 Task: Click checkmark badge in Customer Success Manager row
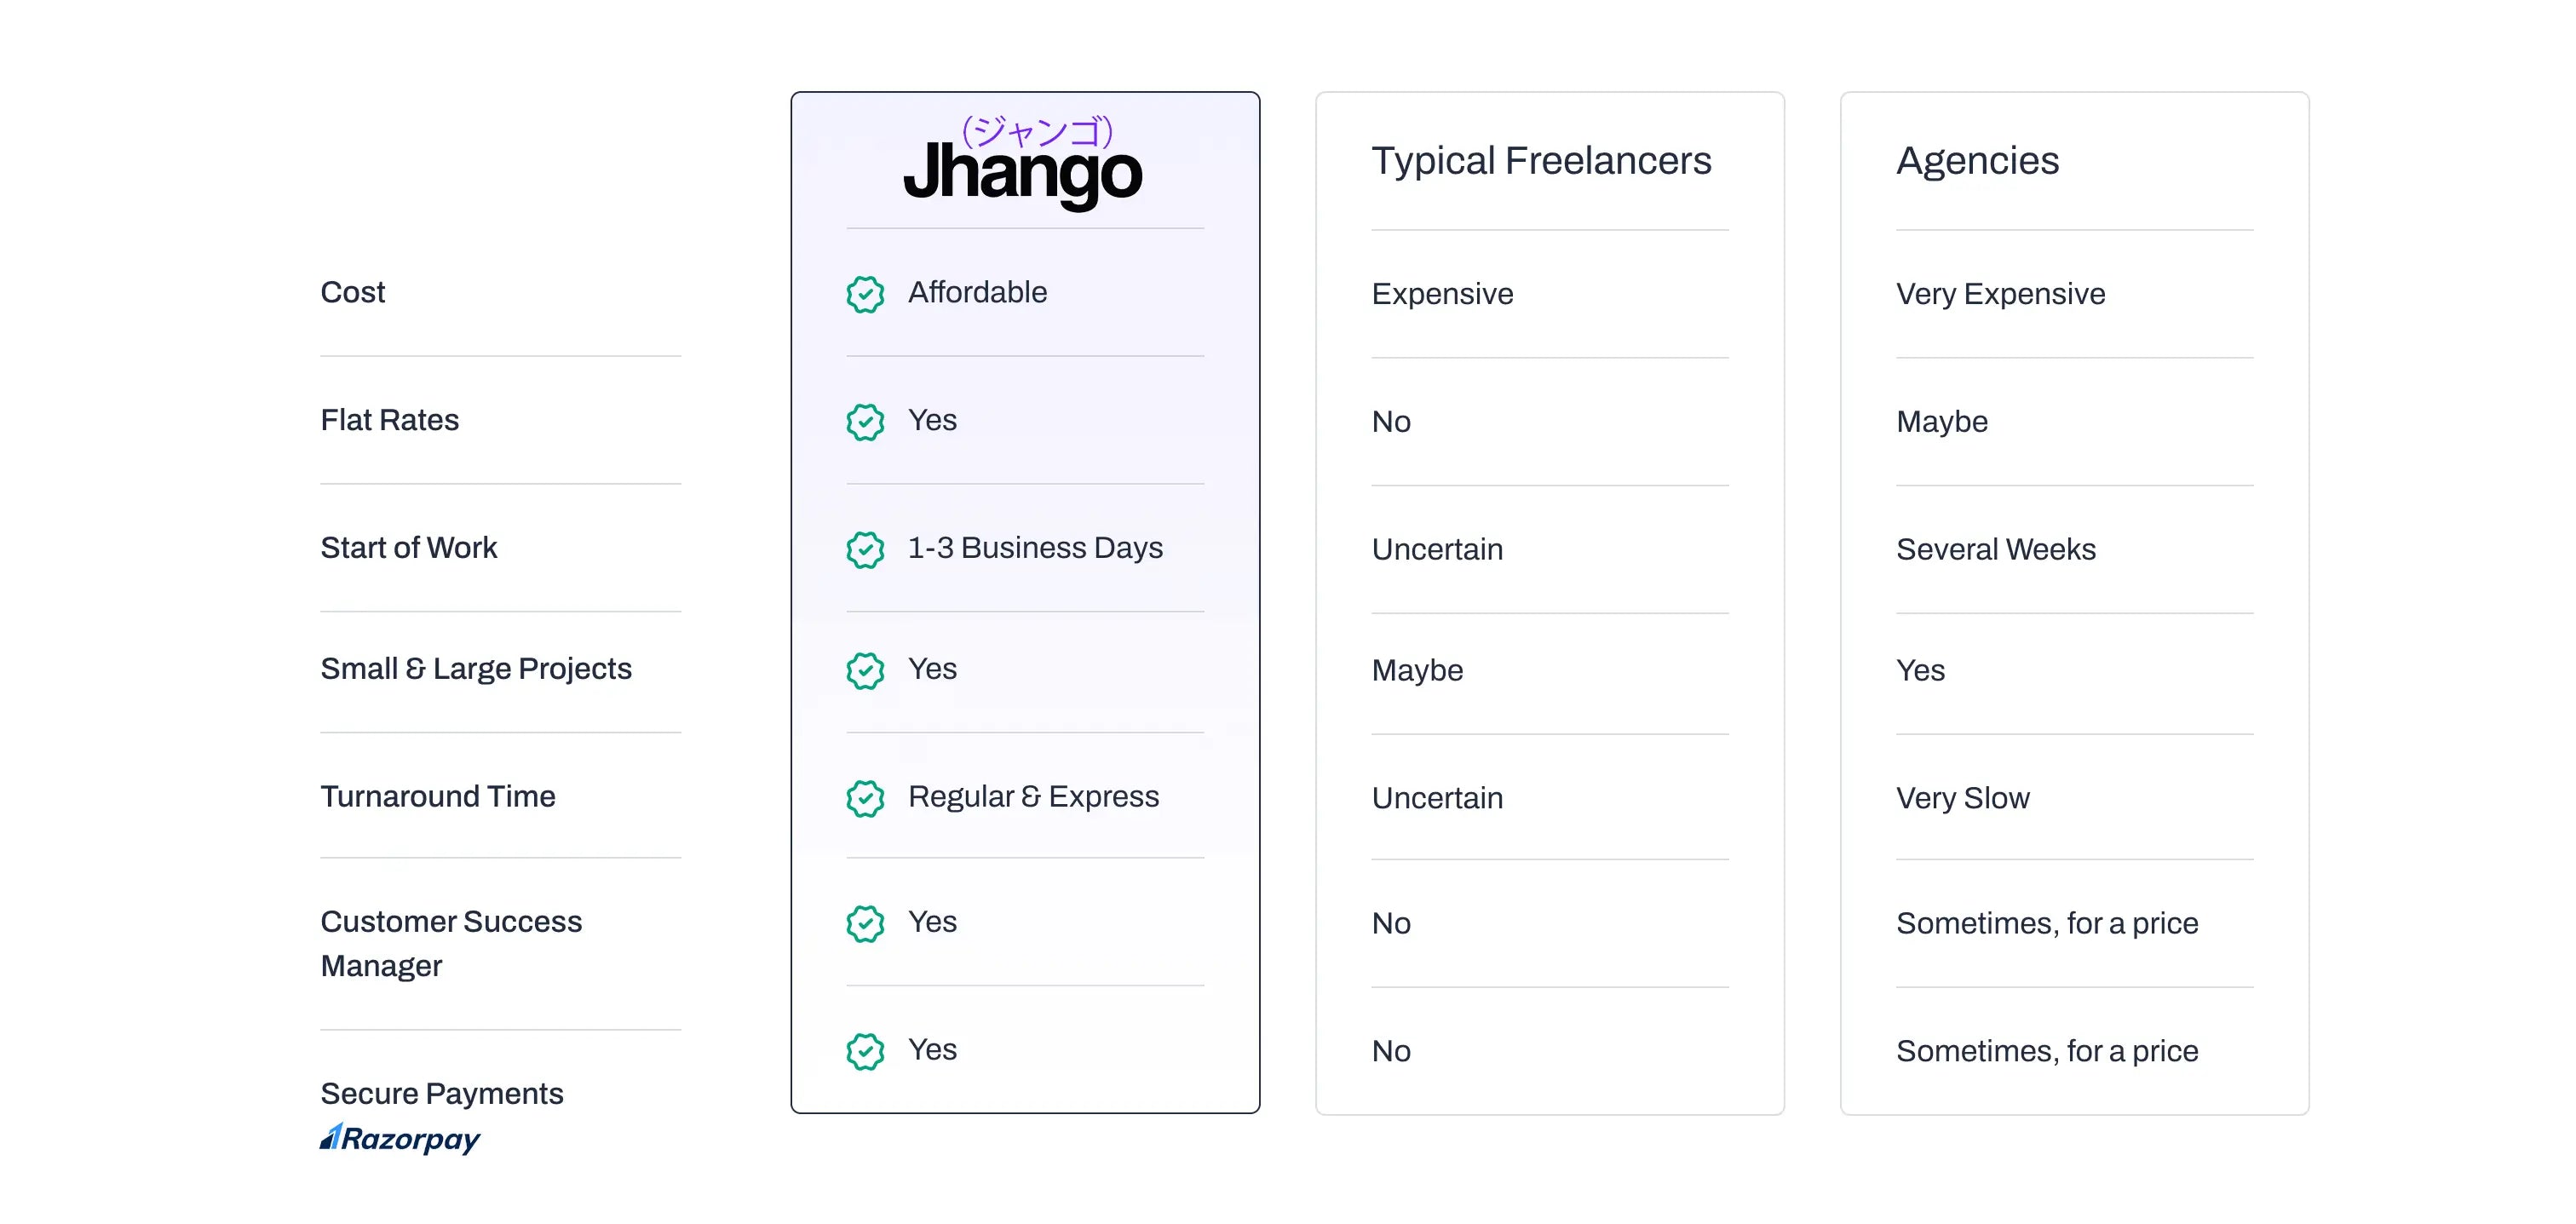tap(865, 923)
